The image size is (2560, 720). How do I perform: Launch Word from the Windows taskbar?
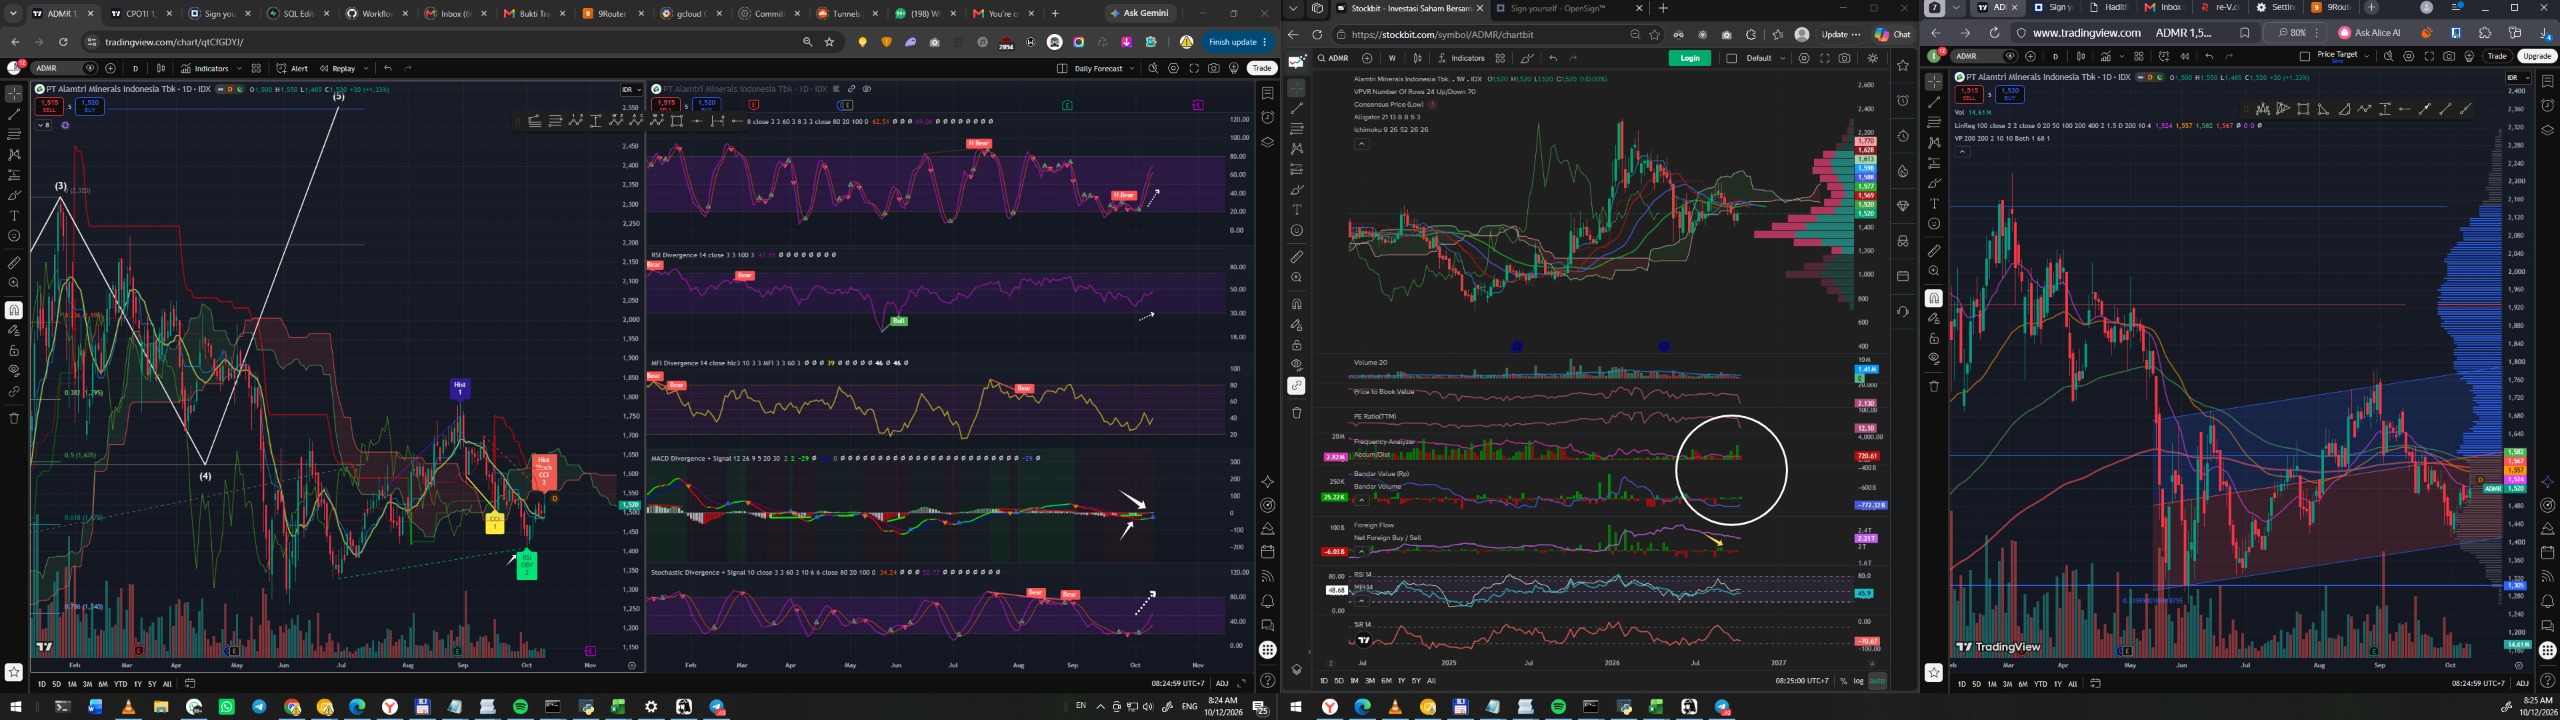pyautogui.click(x=95, y=707)
